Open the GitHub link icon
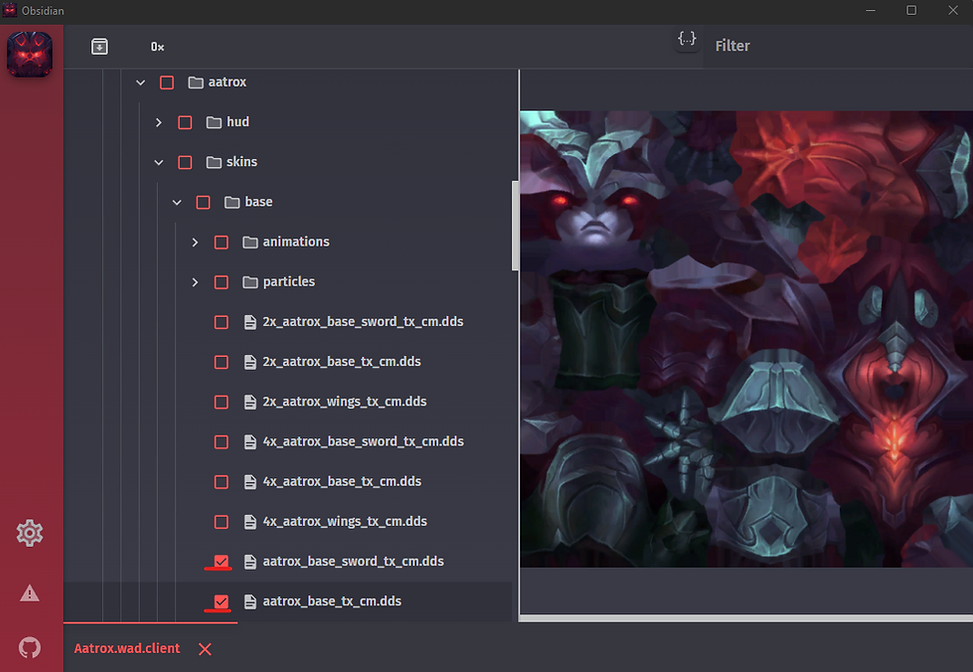The height and width of the screenshot is (672, 973). (x=29, y=648)
